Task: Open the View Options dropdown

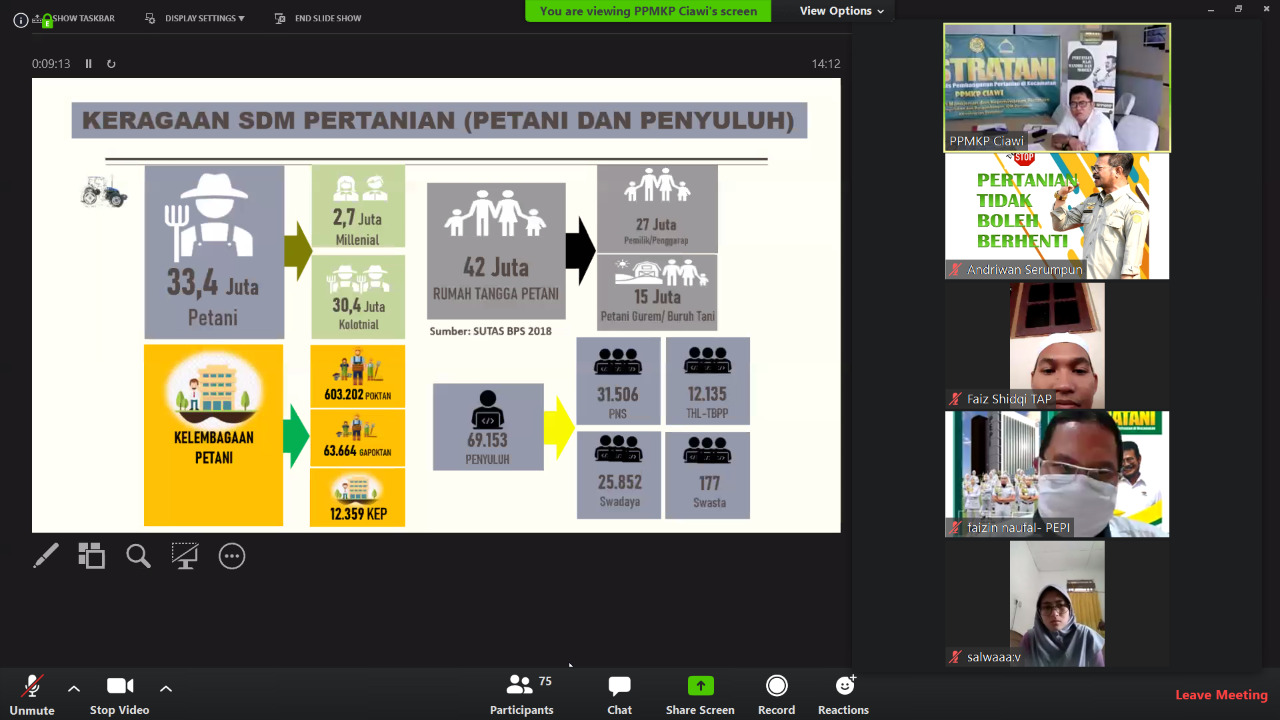Action: coord(841,11)
